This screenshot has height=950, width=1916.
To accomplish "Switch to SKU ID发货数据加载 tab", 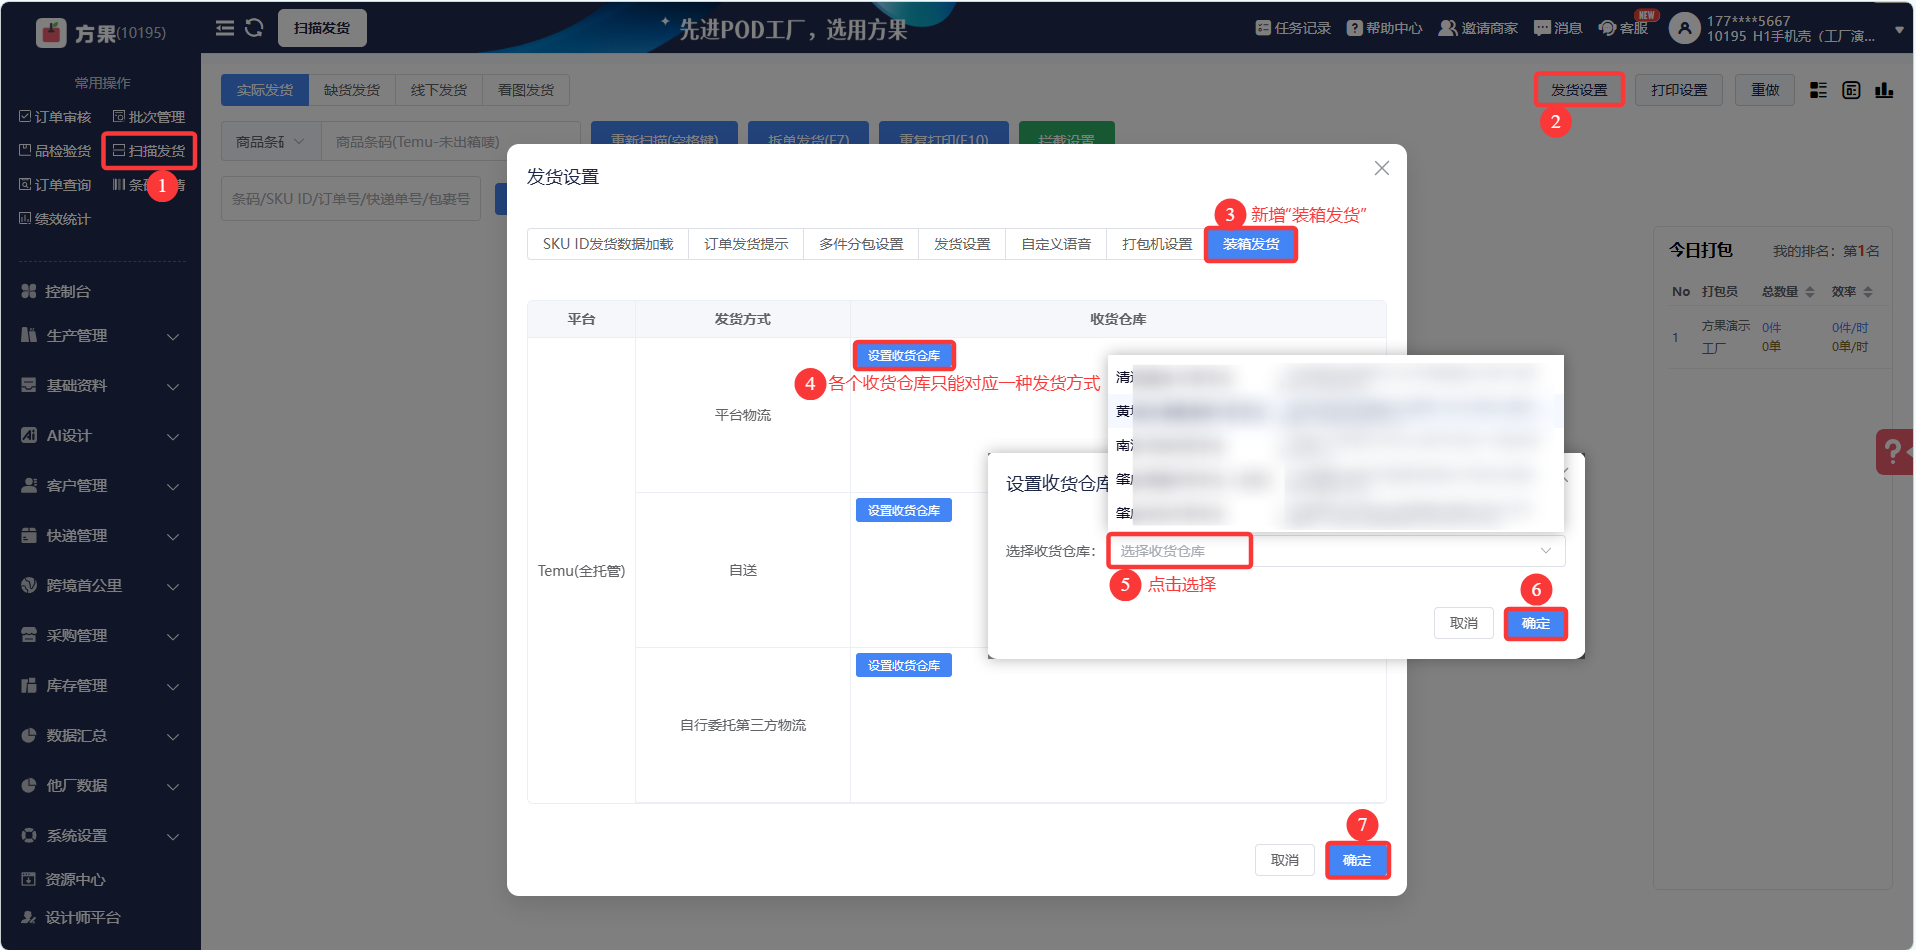I will 608,244.
